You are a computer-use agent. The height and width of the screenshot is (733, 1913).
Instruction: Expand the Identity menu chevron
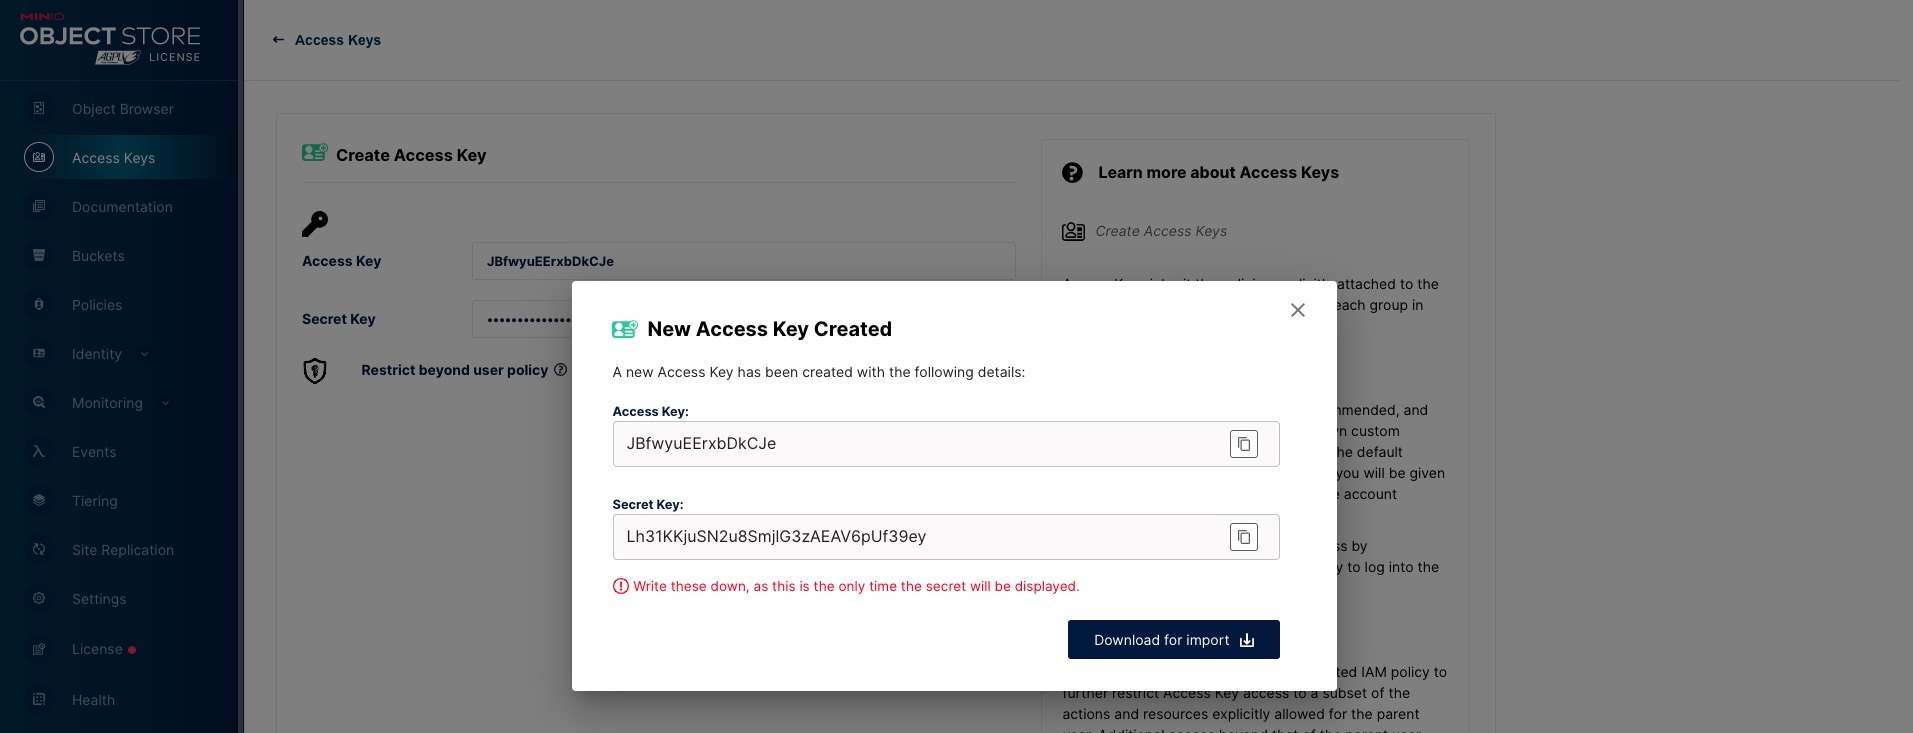[145, 354]
